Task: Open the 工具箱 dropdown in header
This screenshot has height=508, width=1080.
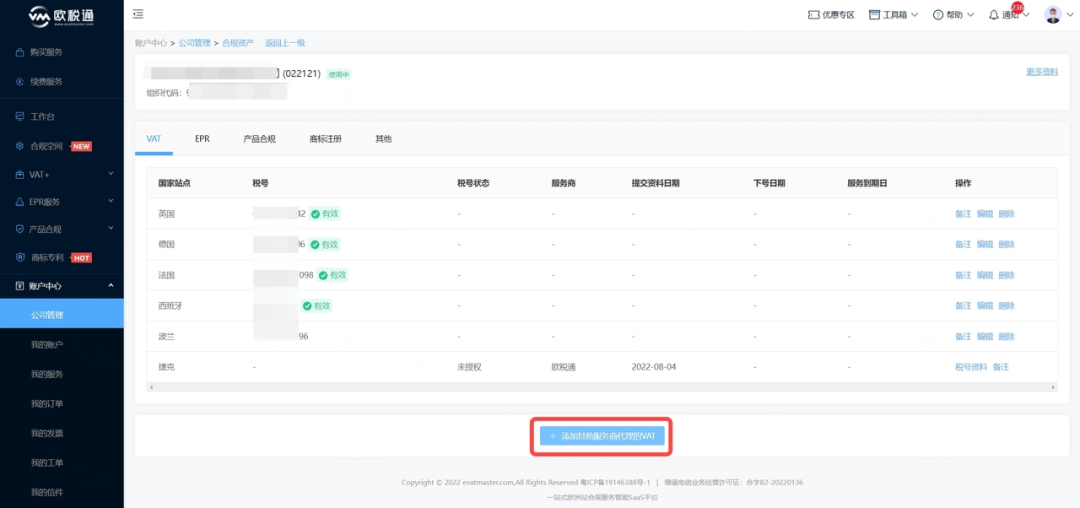Action: 895,15
